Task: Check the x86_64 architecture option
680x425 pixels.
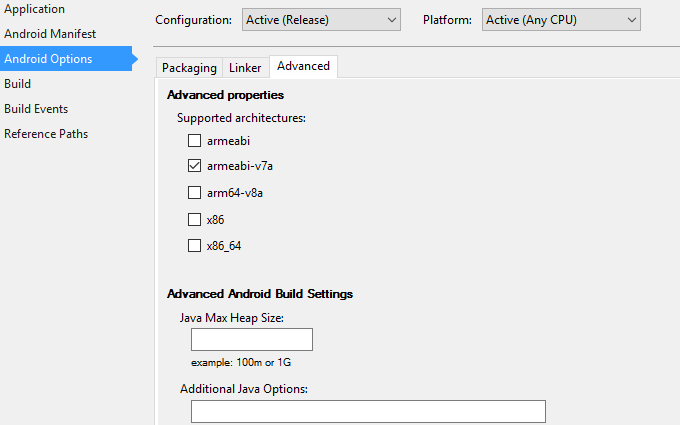Action: (194, 245)
